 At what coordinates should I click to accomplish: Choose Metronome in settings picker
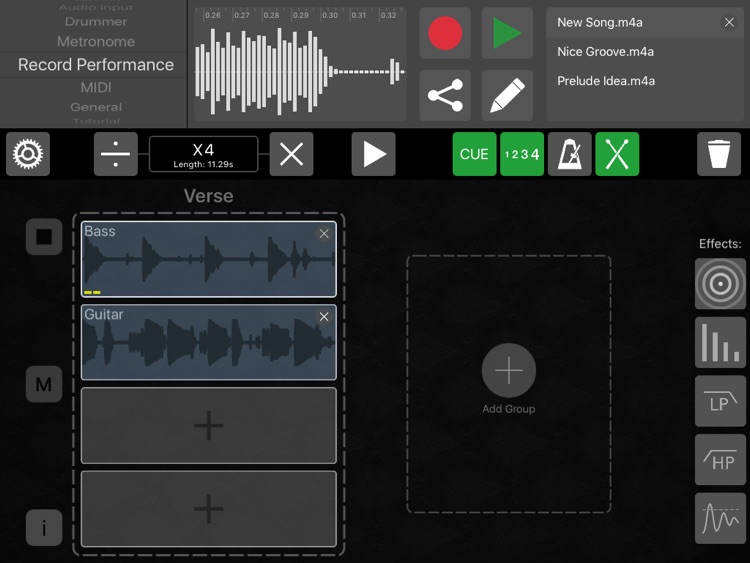(x=96, y=42)
